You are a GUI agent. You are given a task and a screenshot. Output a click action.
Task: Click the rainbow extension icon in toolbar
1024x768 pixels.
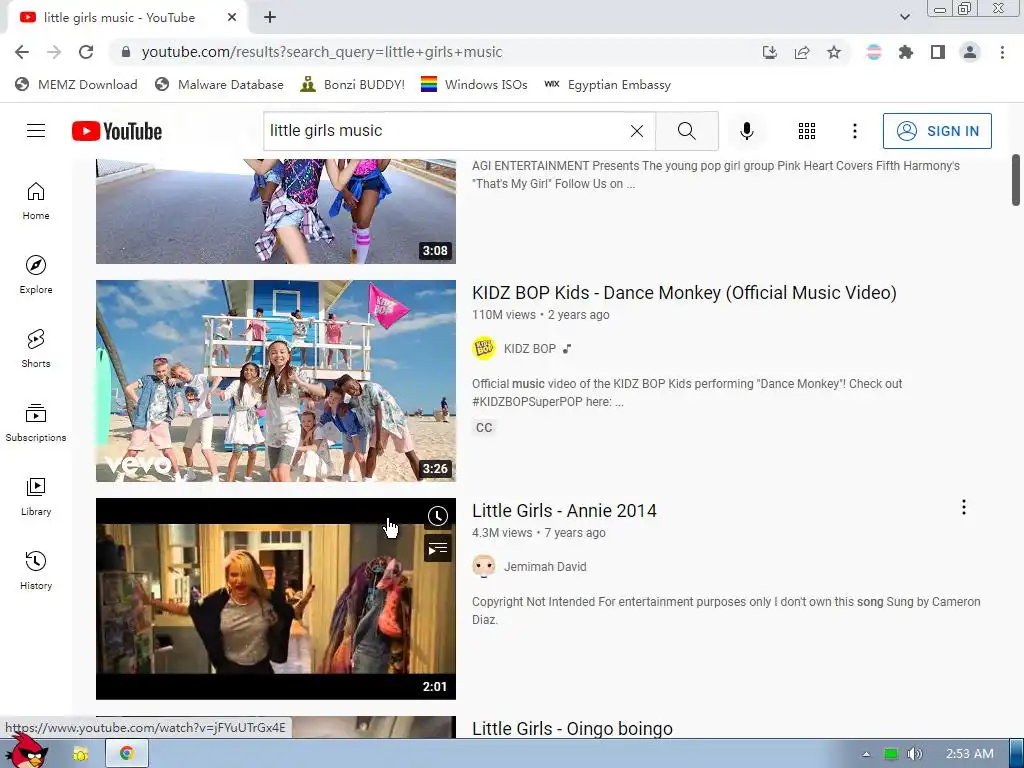pos(874,52)
